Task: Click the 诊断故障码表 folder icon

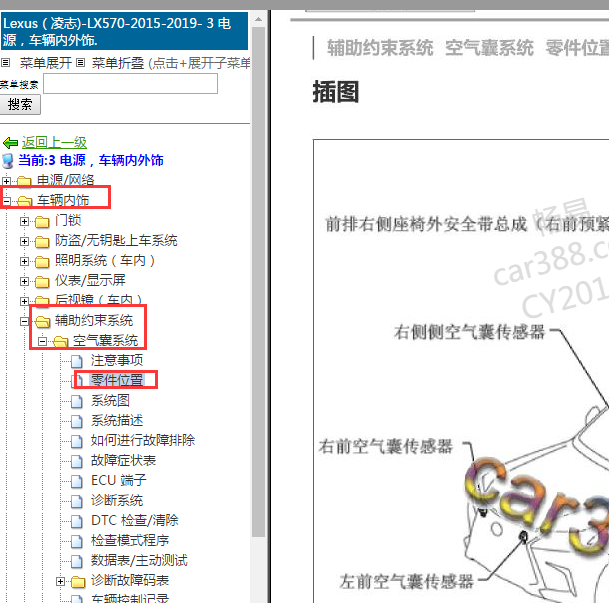Action: coord(78,582)
